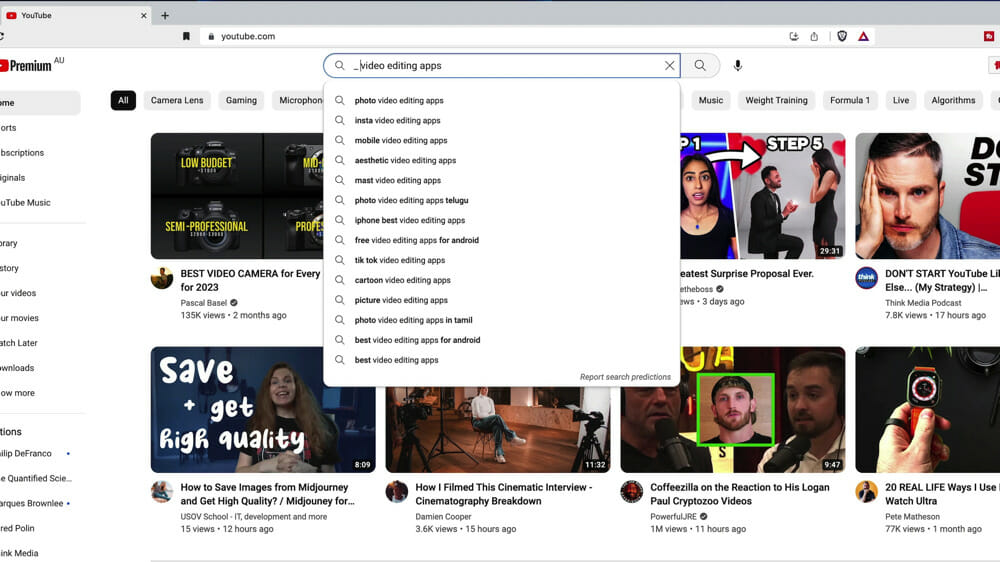Open new browser tab with plus icon
Image resolution: width=1000 pixels, height=562 pixels.
click(x=165, y=15)
